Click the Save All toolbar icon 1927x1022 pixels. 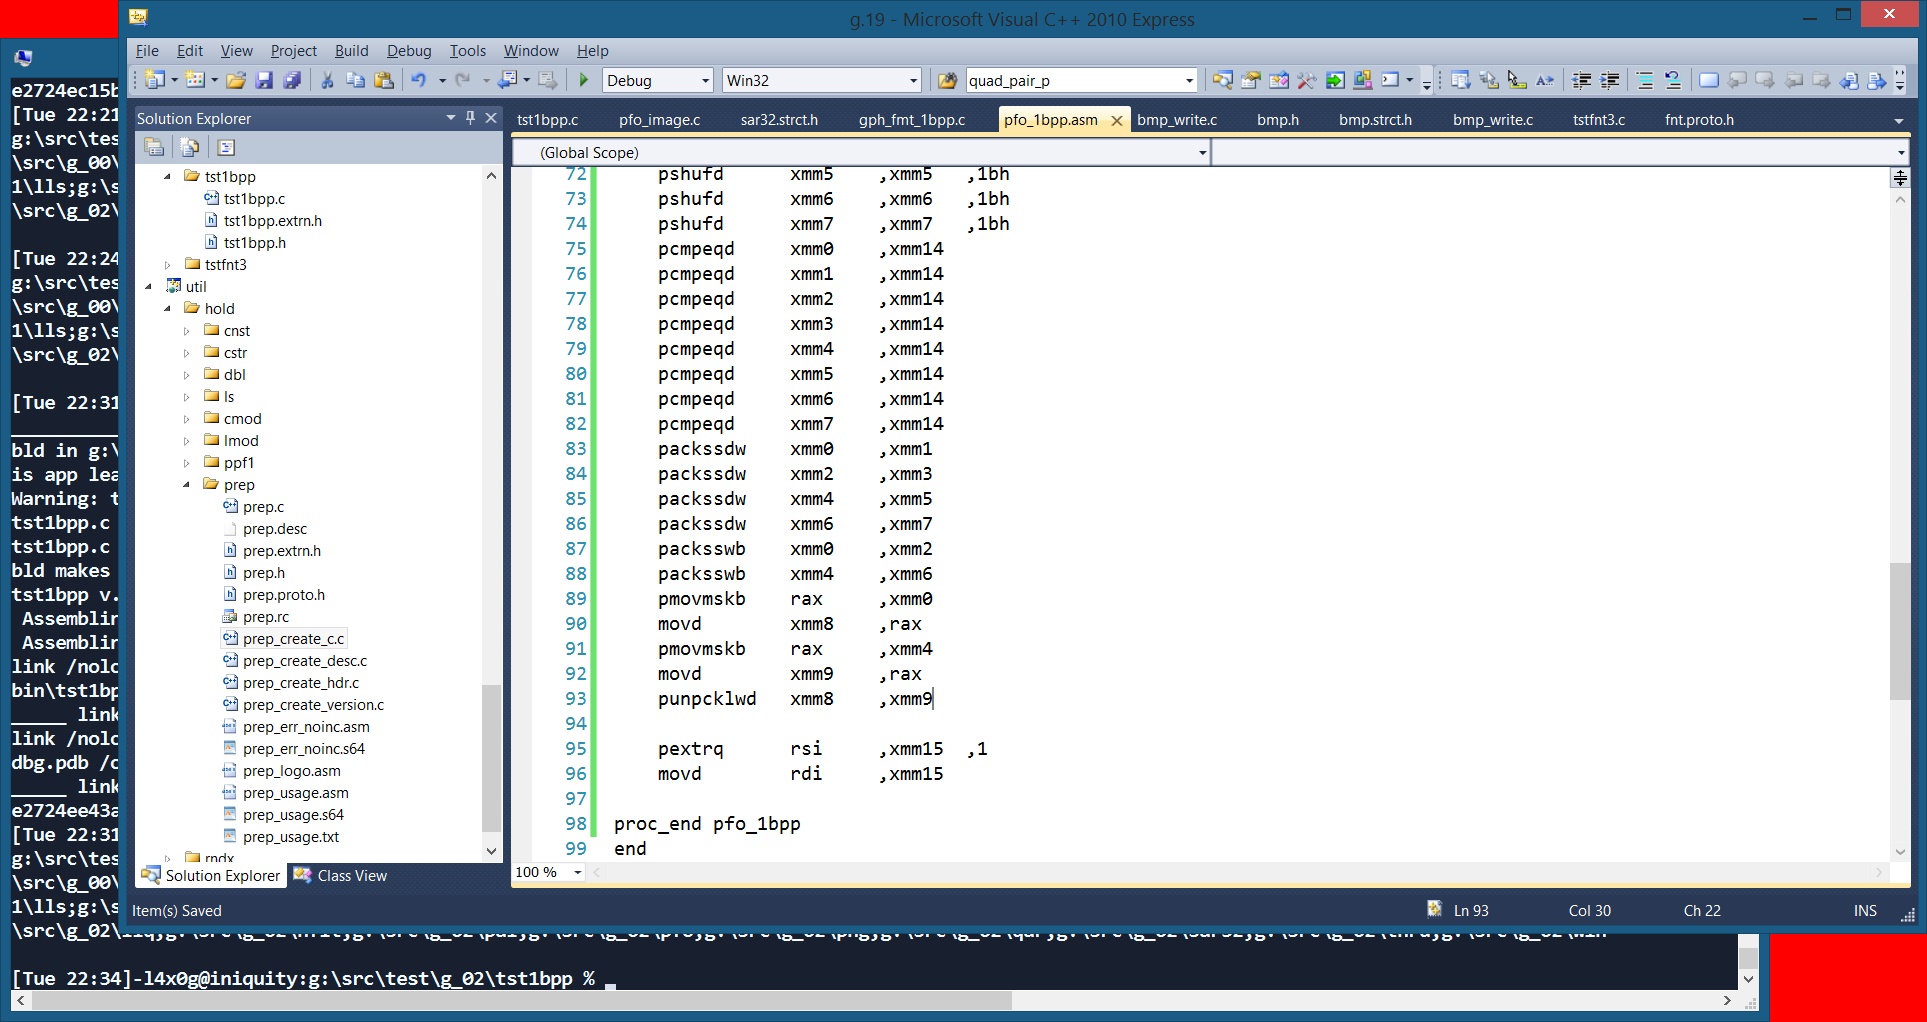click(292, 81)
